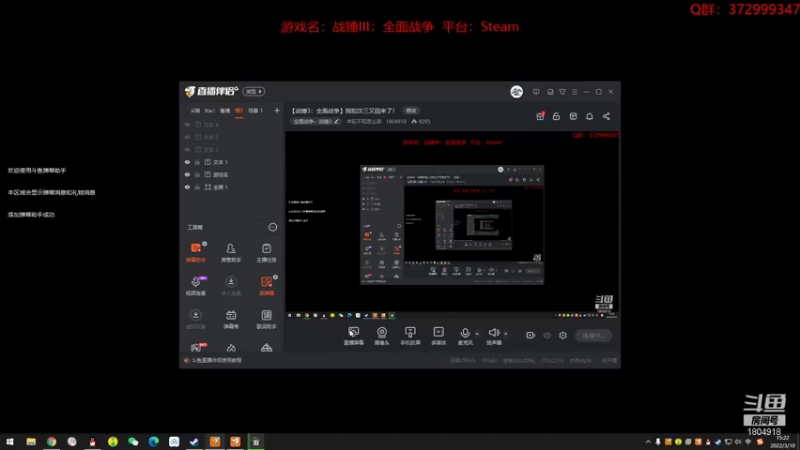Expand the speaker options arrow
800x450 pixels.
506,334
